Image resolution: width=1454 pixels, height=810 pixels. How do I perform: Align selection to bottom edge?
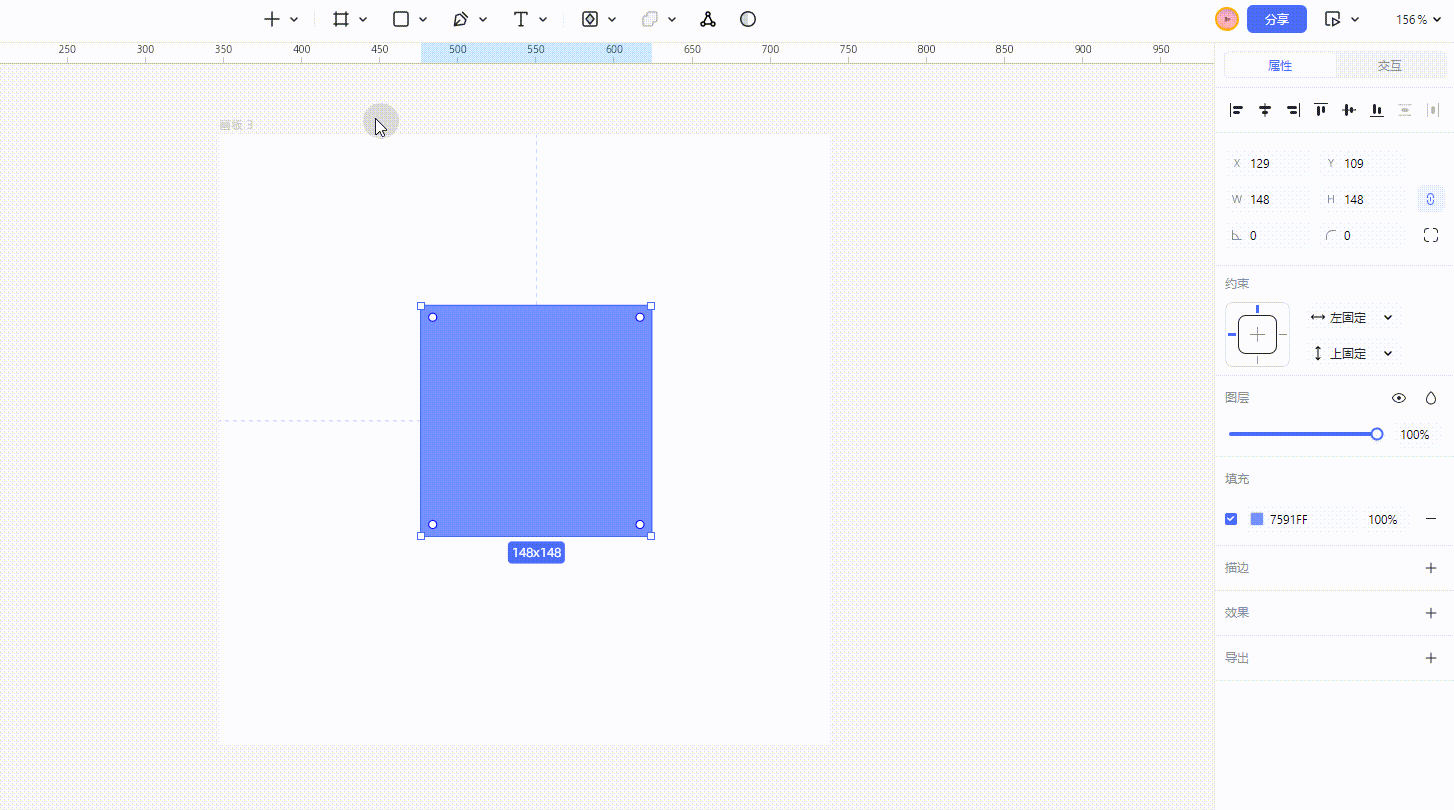[x=1377, y=110]
